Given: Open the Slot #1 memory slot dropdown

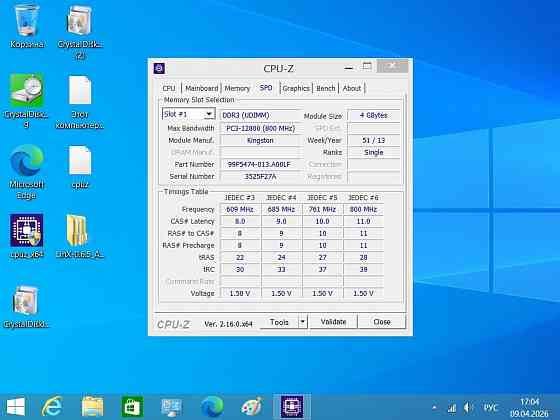Looking at the screenshot, I should (x=189, y=114).
